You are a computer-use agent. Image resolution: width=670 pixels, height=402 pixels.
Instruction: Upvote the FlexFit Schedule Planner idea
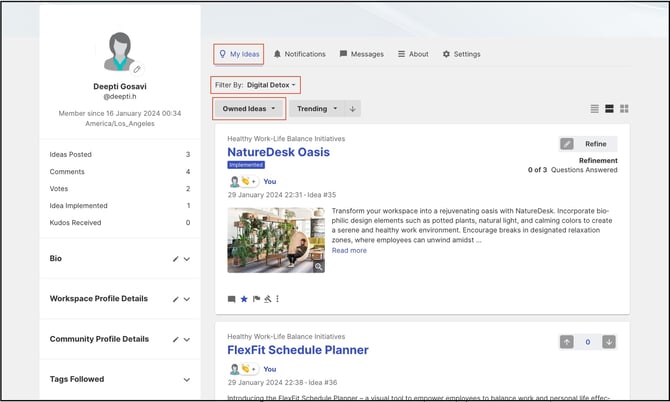click(567, 342)
